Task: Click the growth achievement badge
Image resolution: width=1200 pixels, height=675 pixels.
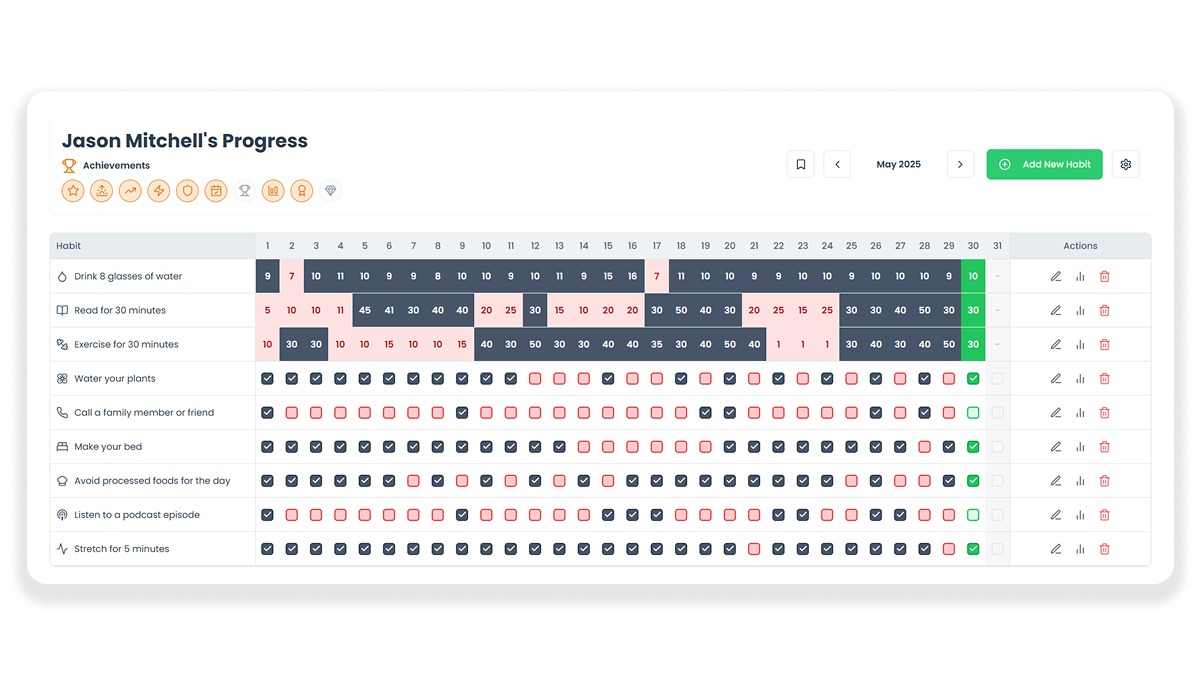Action: pos(101,190)
